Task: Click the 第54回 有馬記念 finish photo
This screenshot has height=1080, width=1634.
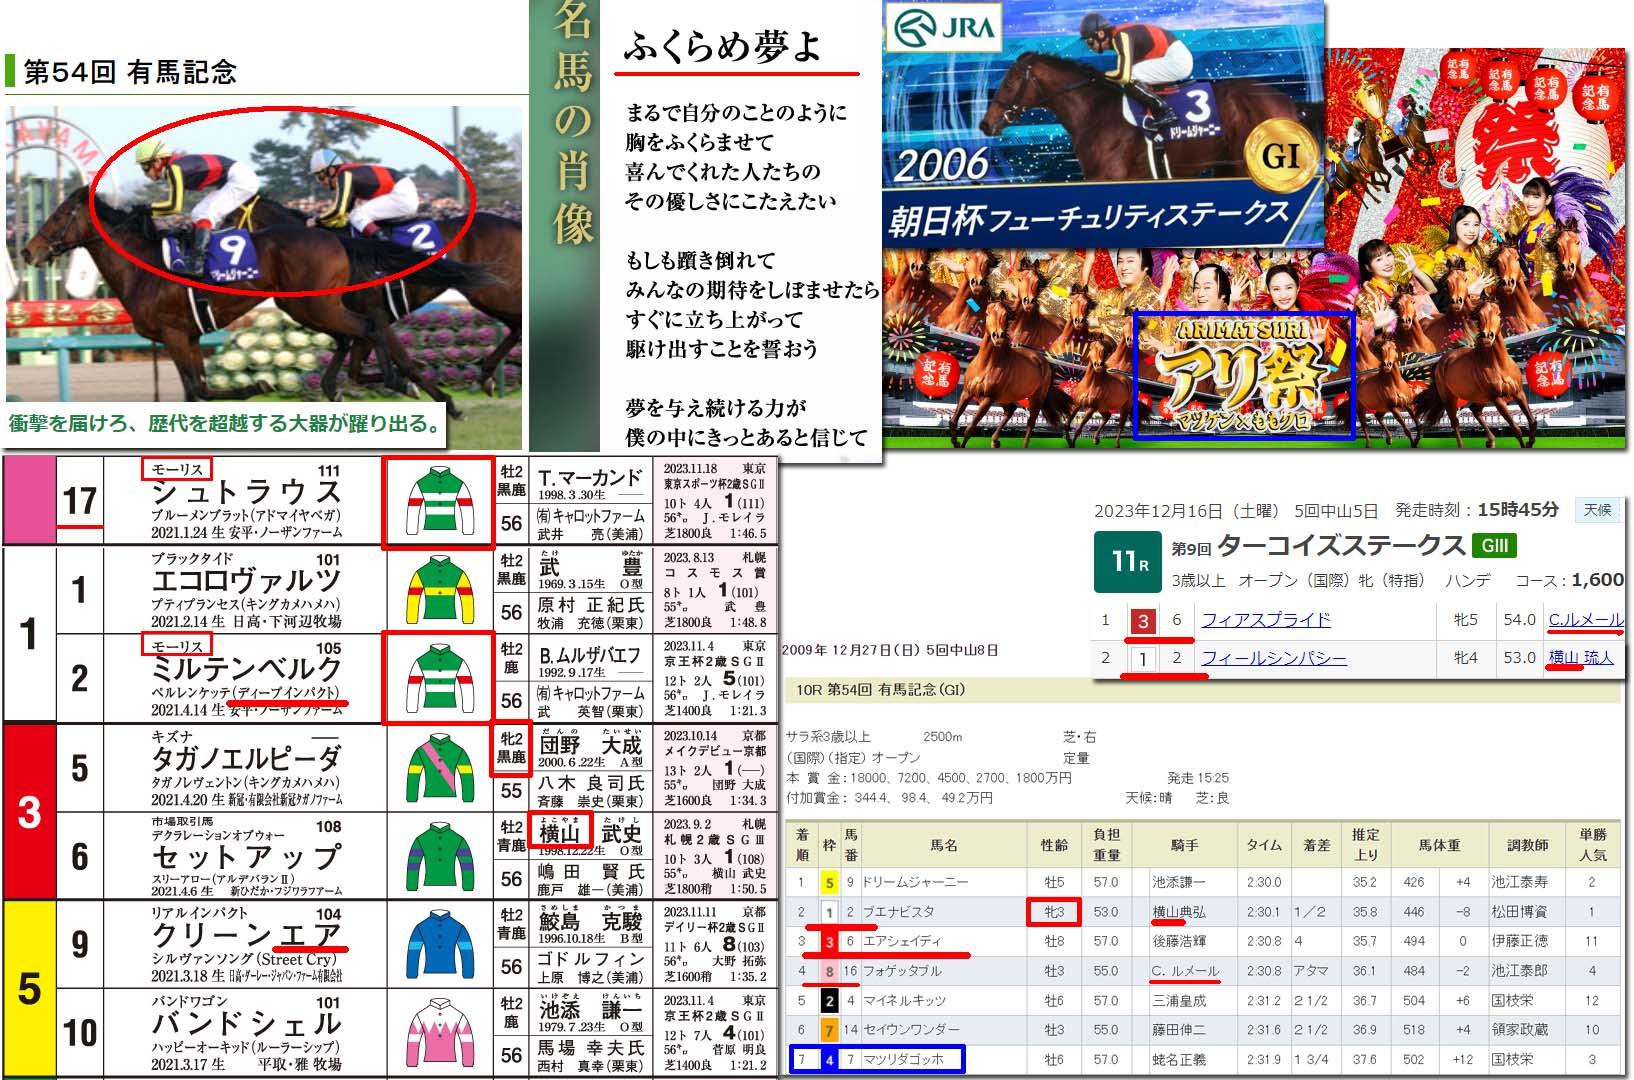Action: (x=264, y=255)
